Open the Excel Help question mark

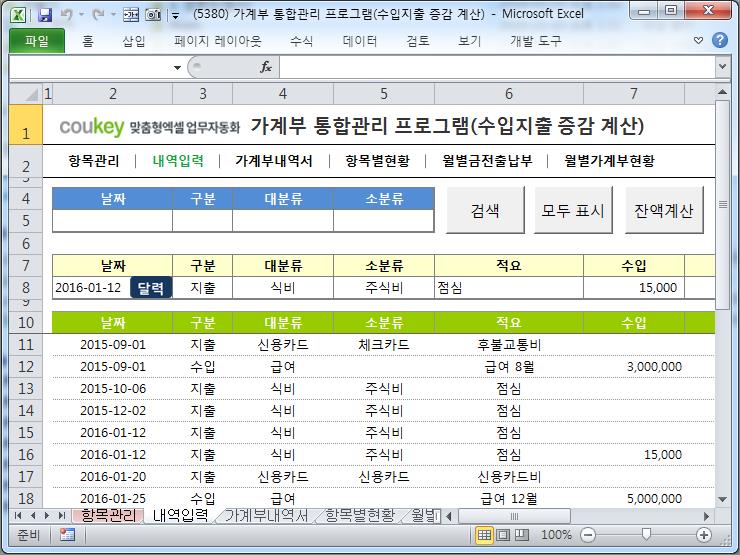720,40
